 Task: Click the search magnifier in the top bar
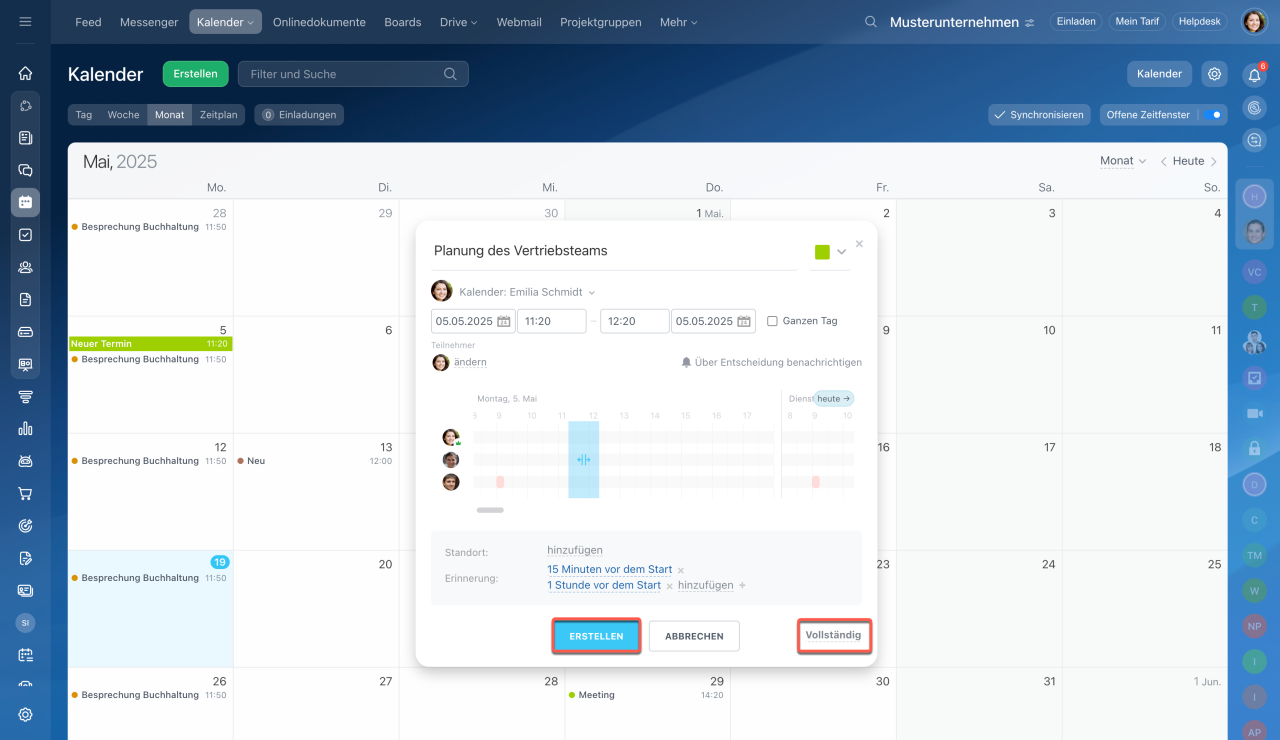871,22
